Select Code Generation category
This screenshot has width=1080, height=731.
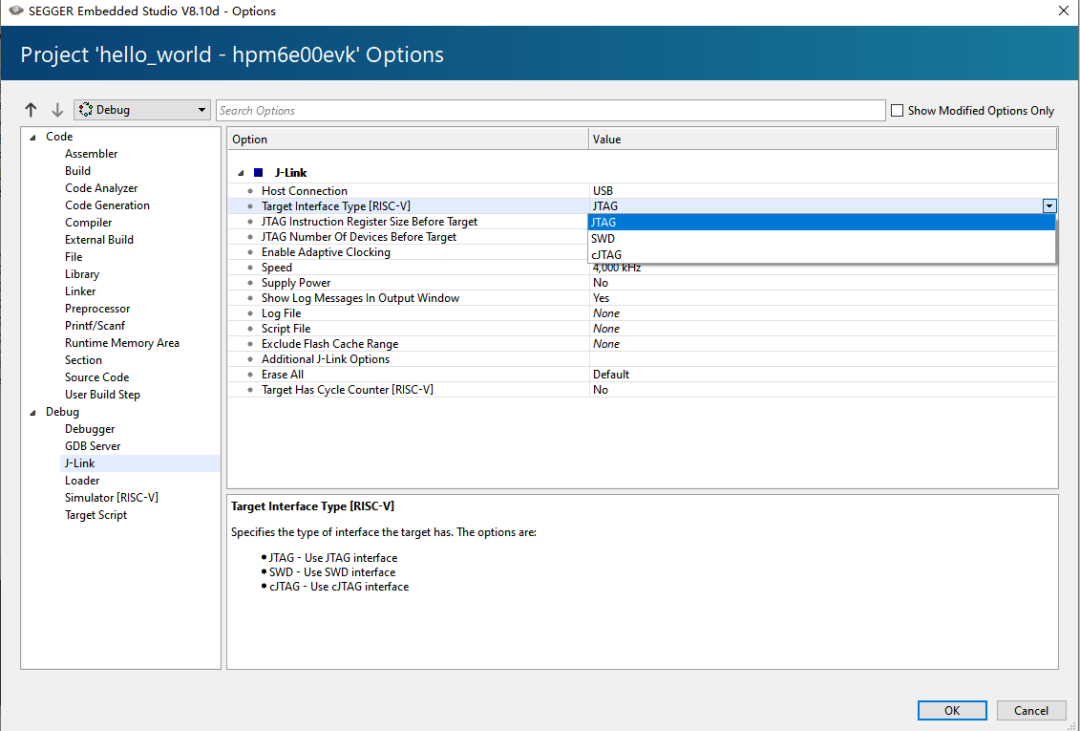pos(107,205)
